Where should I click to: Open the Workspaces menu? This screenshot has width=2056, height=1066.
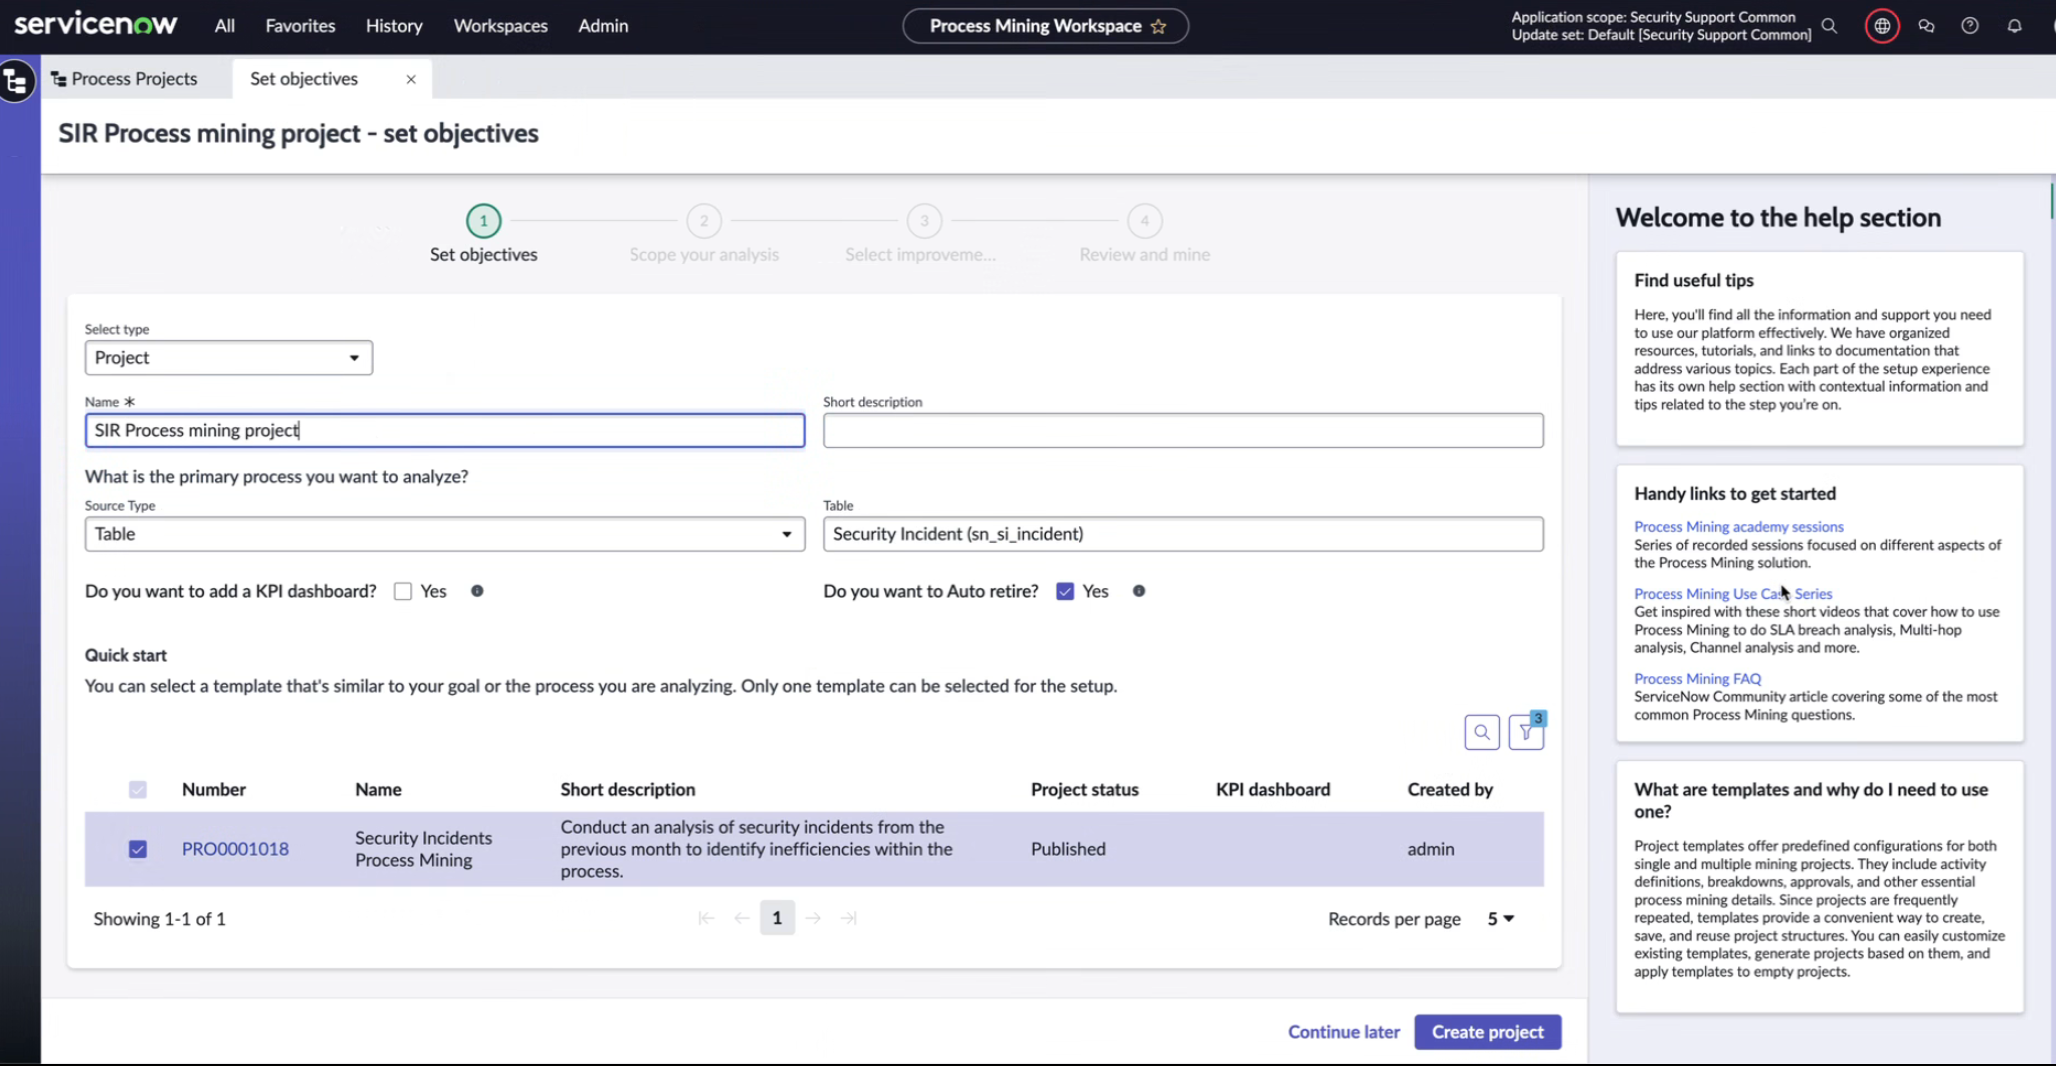[x=500, y=26]
